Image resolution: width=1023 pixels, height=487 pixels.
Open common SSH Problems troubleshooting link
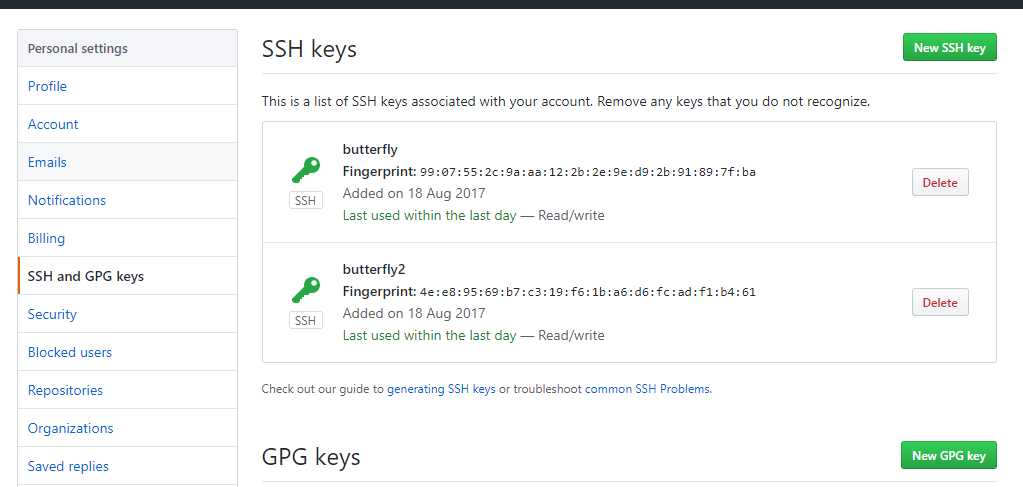click(648, 389)
